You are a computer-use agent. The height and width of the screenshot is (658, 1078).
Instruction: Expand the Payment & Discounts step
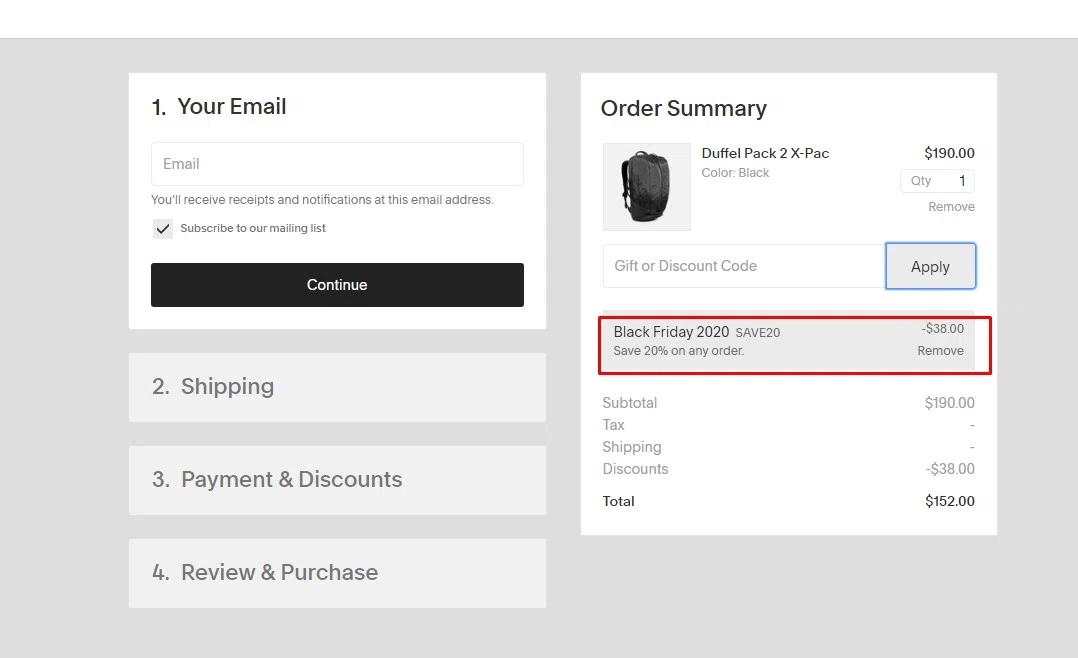point(337,480)
